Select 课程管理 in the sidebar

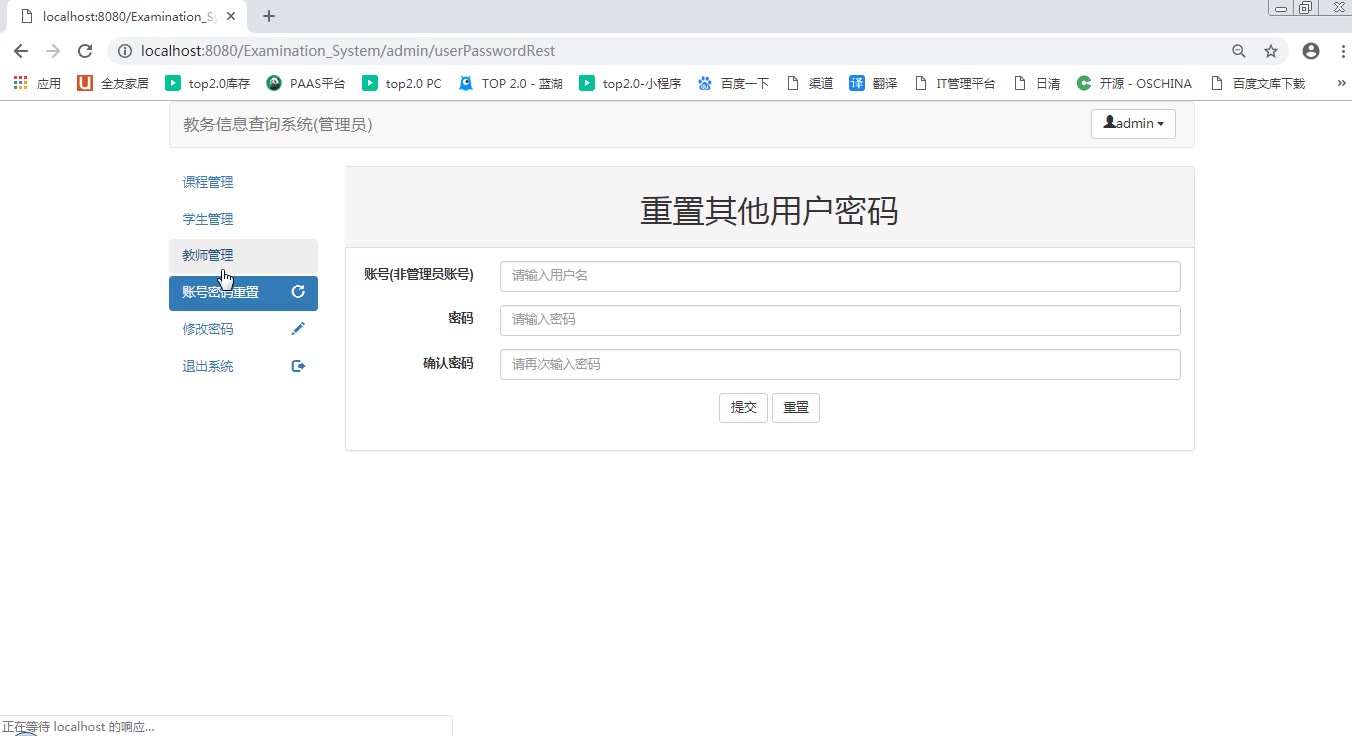point(208,182)
